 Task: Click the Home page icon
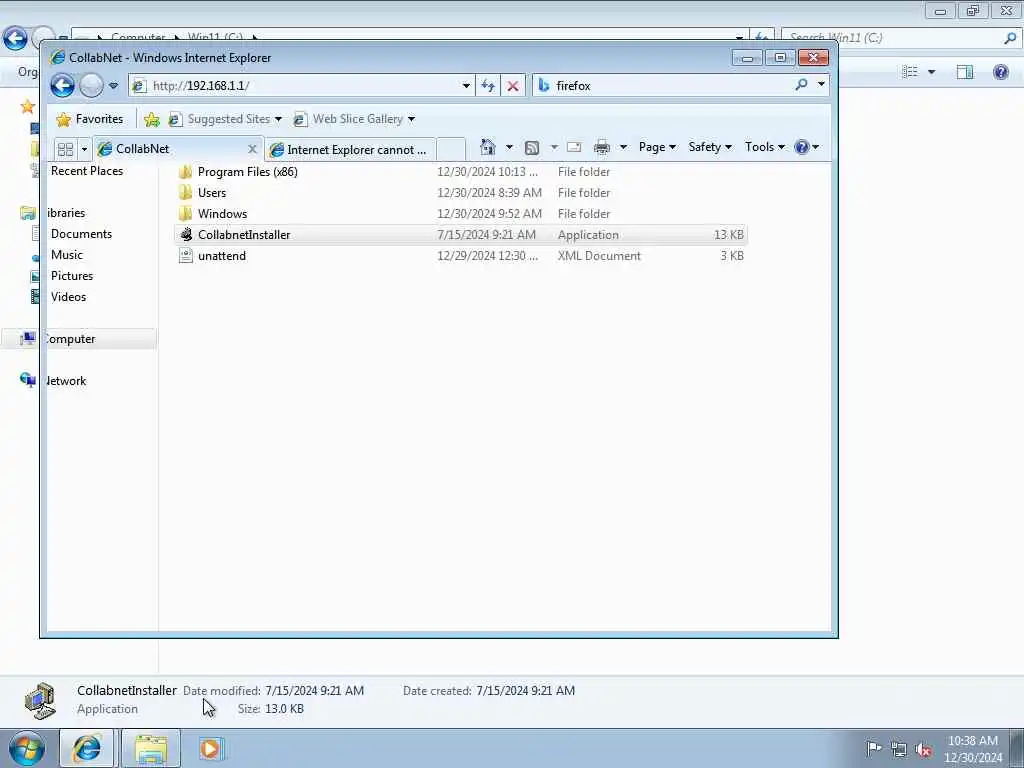[x=488, y=147]
